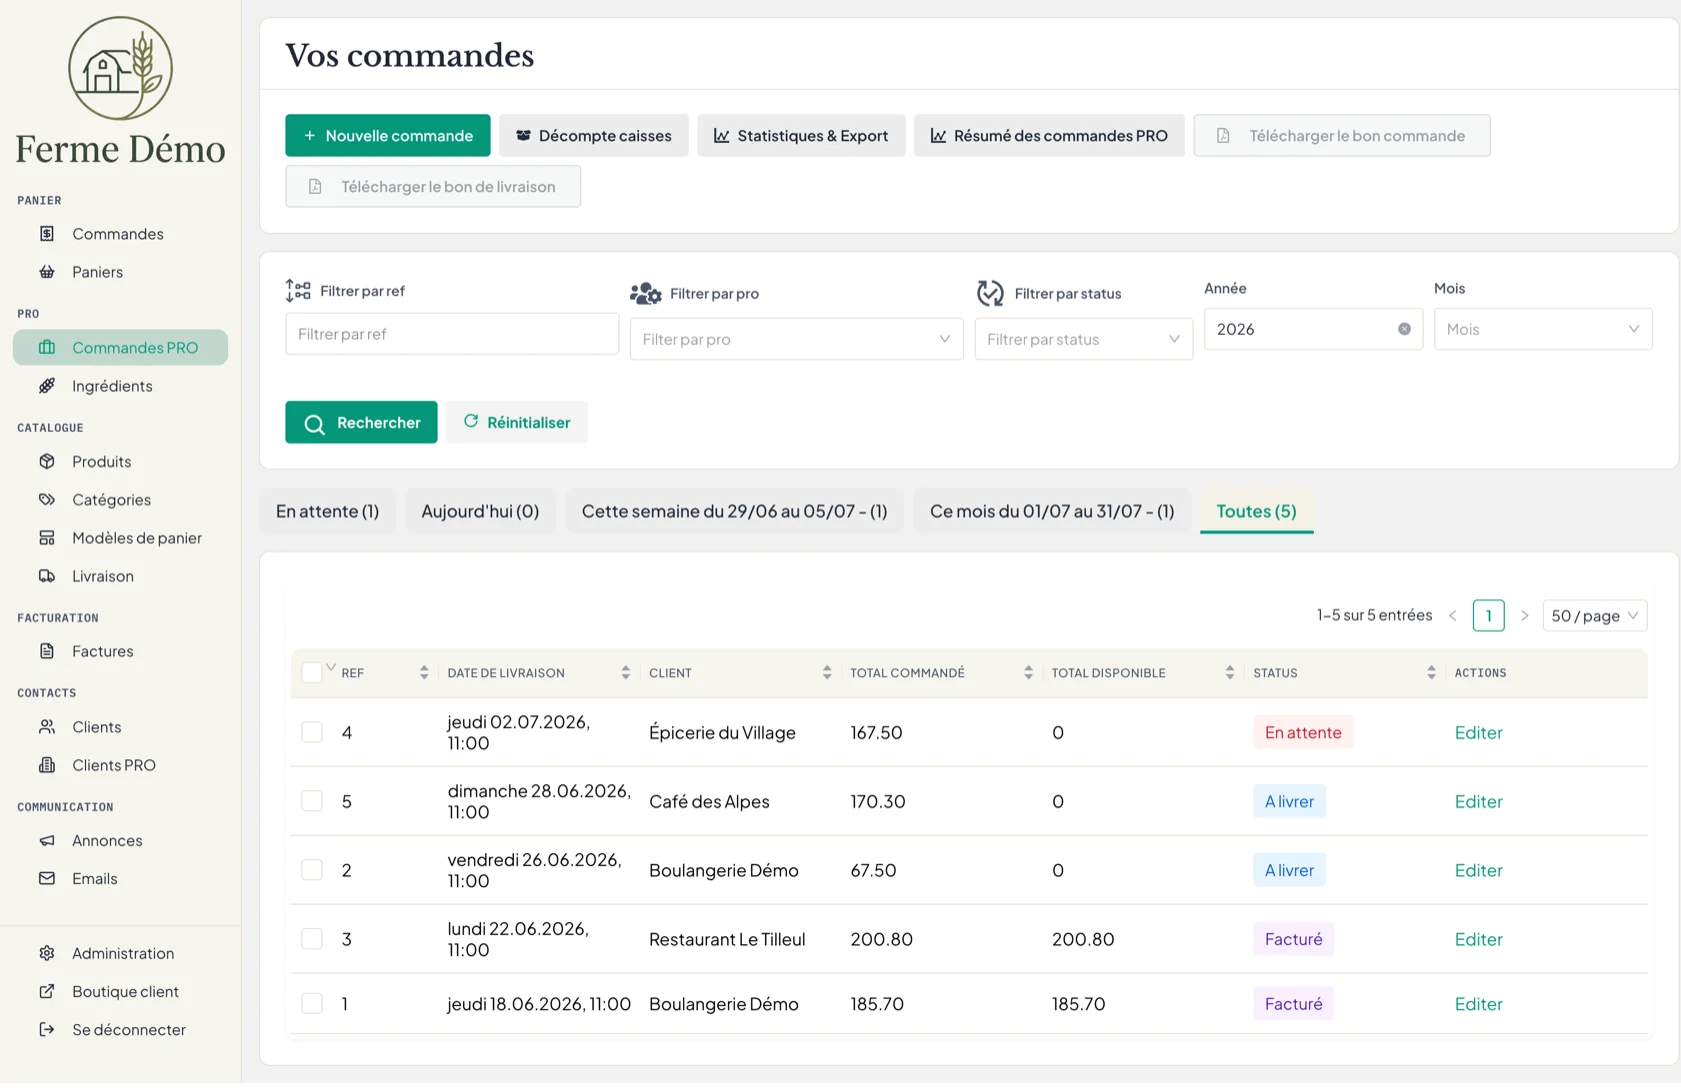Click the Boutique client external link icon
Screen dimensions: 1681x1091
point(47,991)
